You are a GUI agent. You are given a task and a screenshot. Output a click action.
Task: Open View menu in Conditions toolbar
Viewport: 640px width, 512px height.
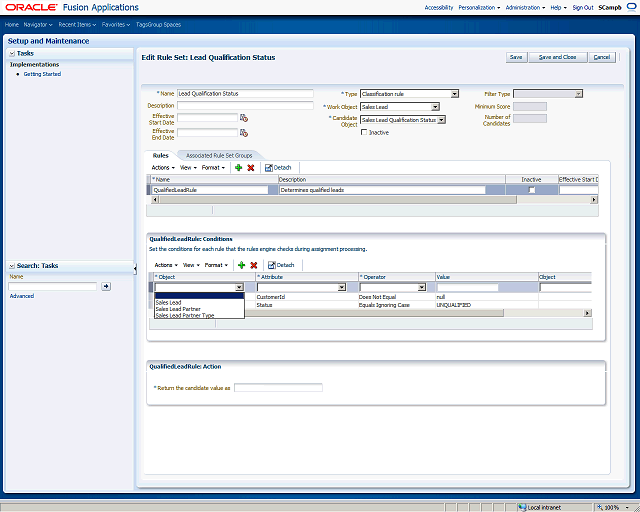191,265
